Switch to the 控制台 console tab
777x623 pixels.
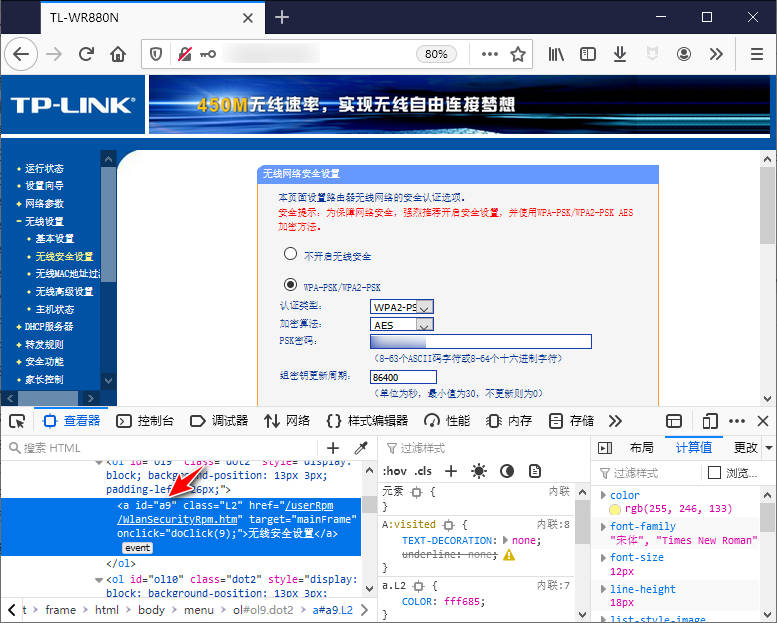coord(145,421)
